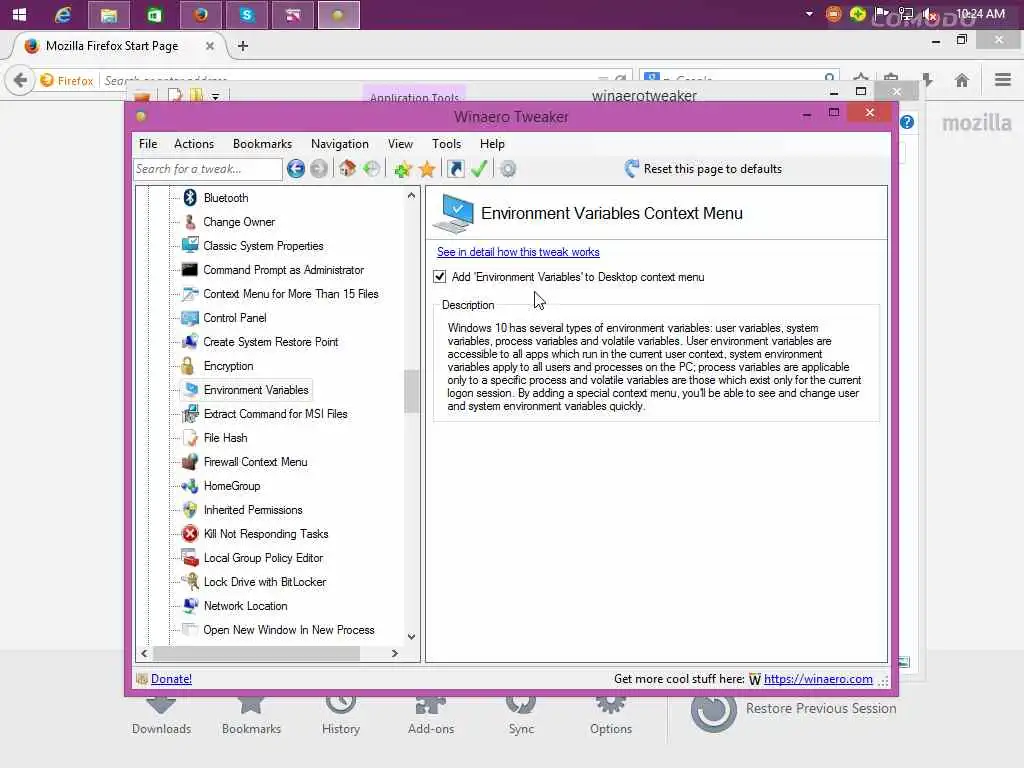
Task: Click the tree panel scroll down arrow
Action: click(411, 636)
